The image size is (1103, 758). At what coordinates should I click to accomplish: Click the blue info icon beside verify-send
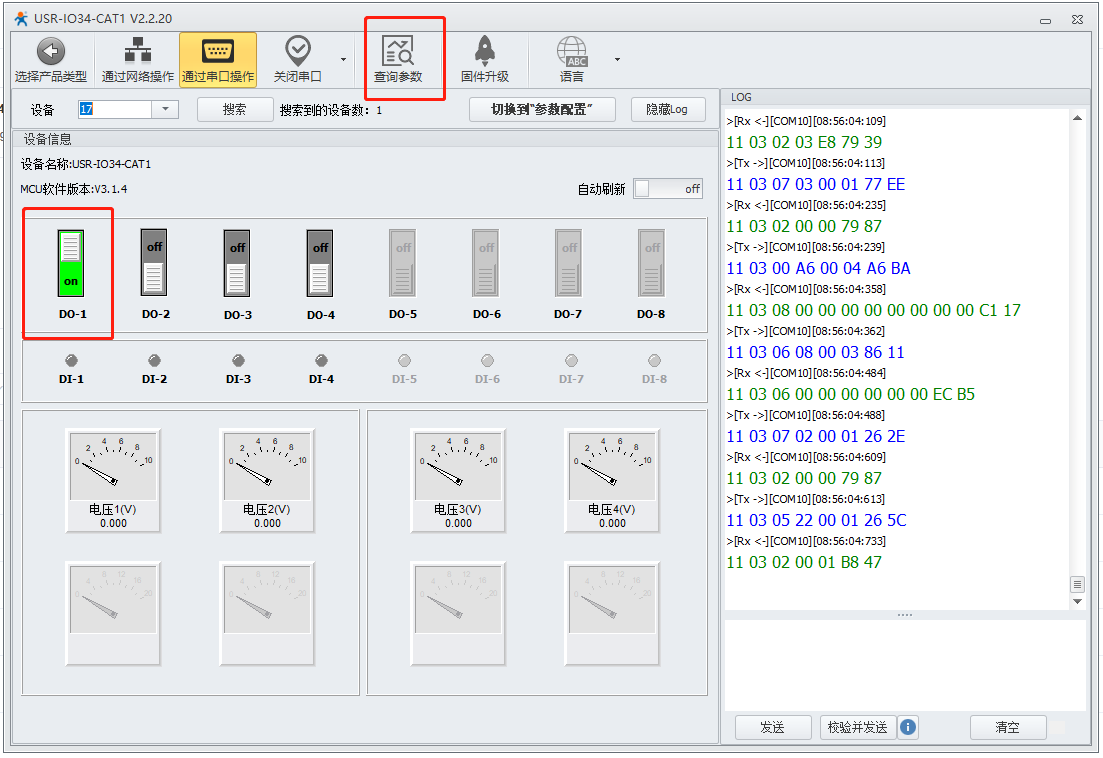pos(908,727)
